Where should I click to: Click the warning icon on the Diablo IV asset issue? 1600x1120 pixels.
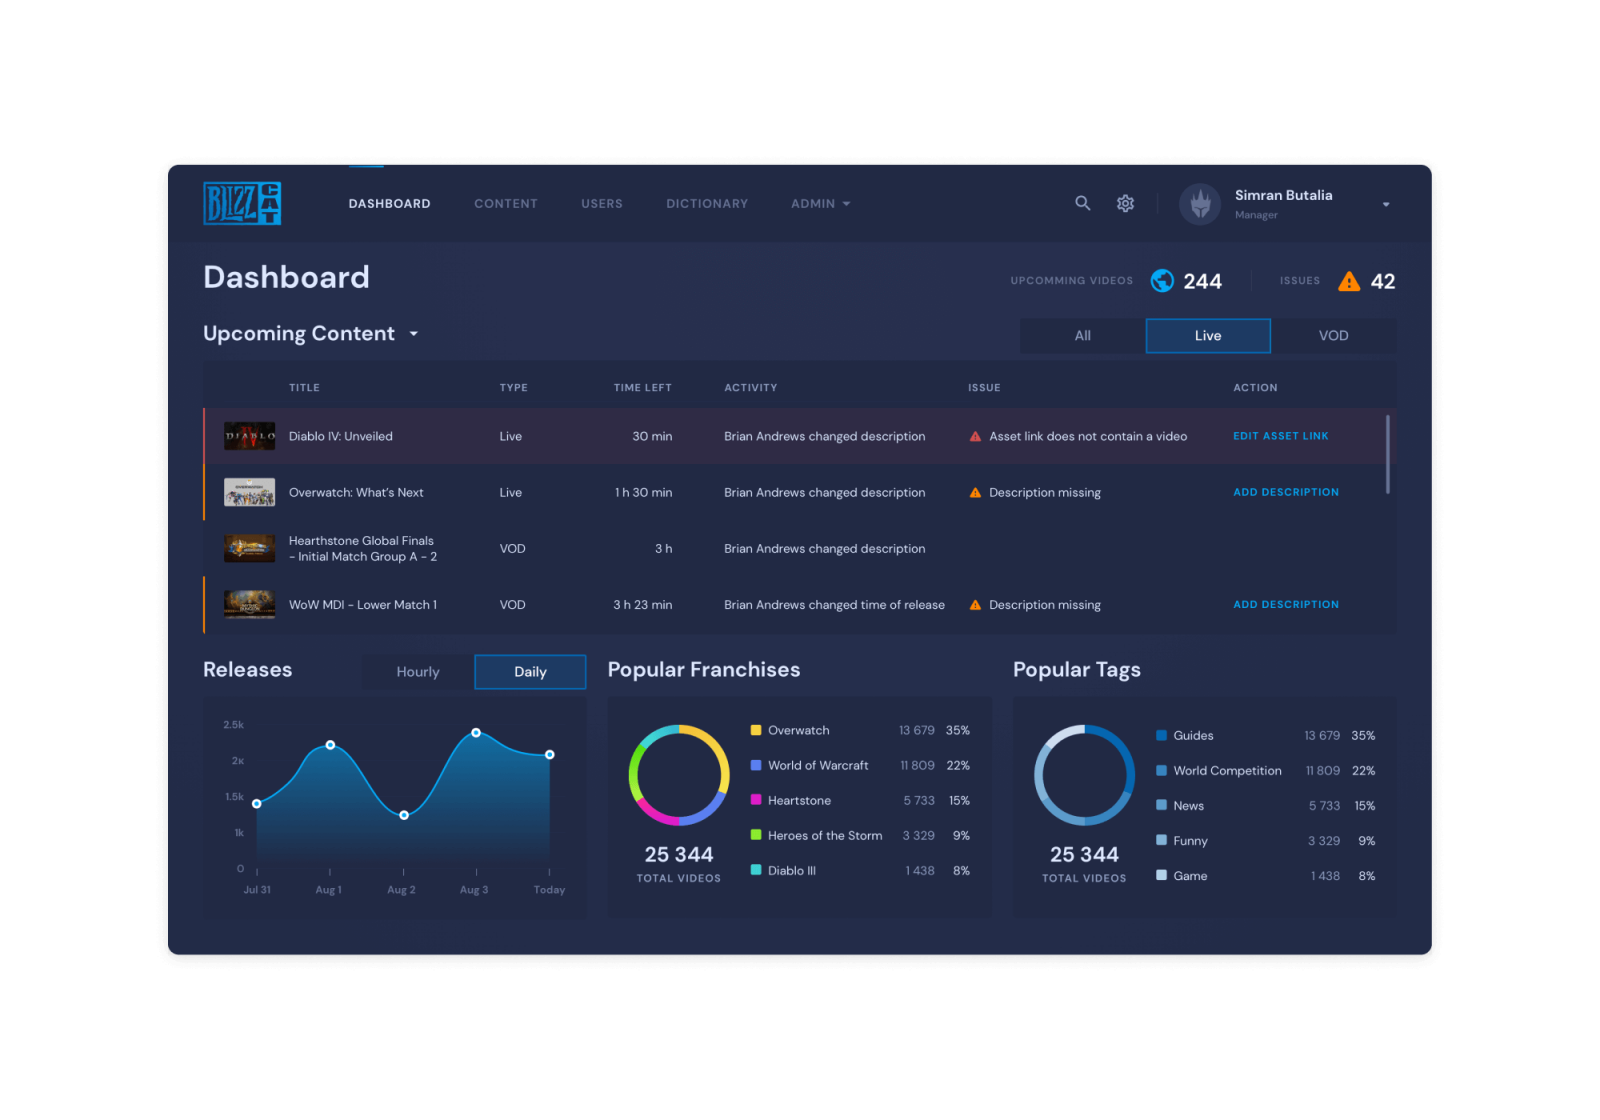click(974, 436)
